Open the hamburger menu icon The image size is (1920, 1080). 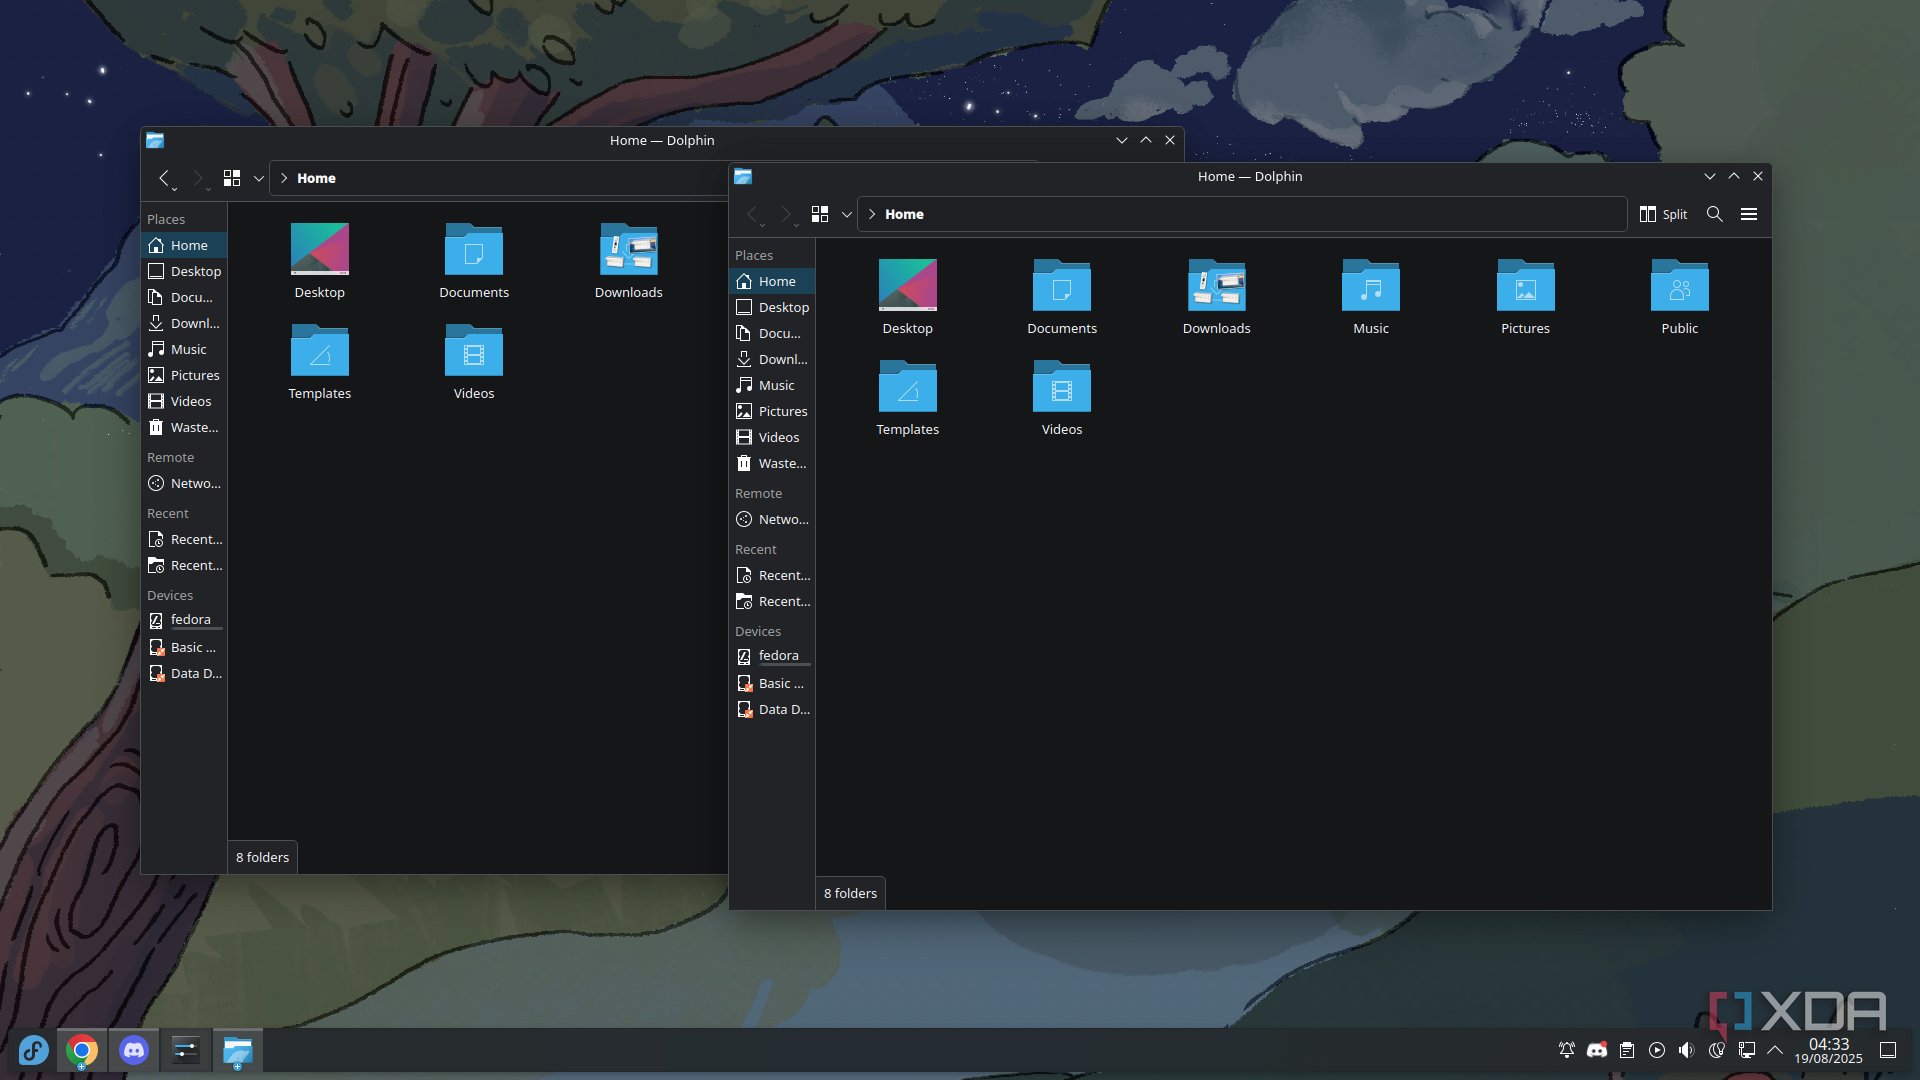point(1748,214)
